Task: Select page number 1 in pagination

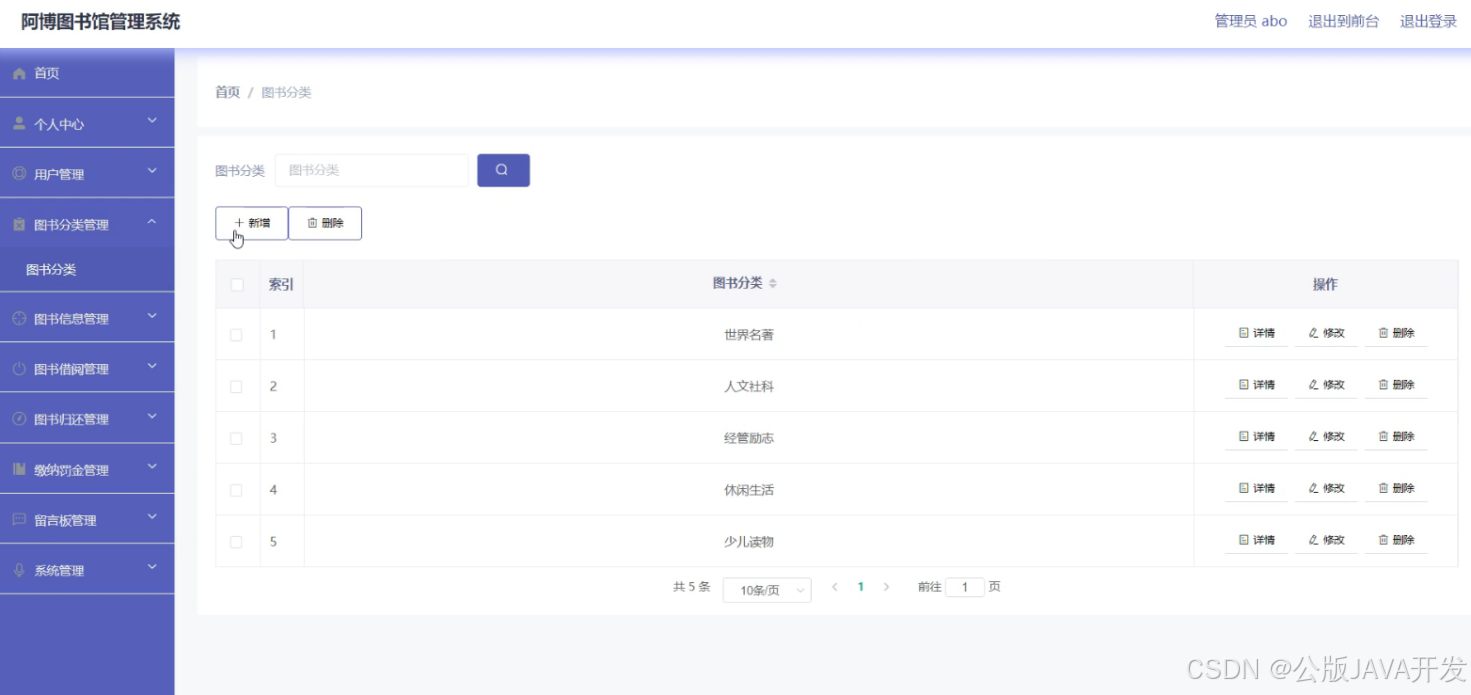Action: click(x=860, y=587)
